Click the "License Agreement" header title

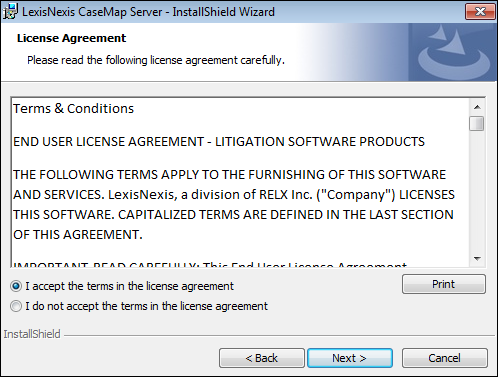71,38
